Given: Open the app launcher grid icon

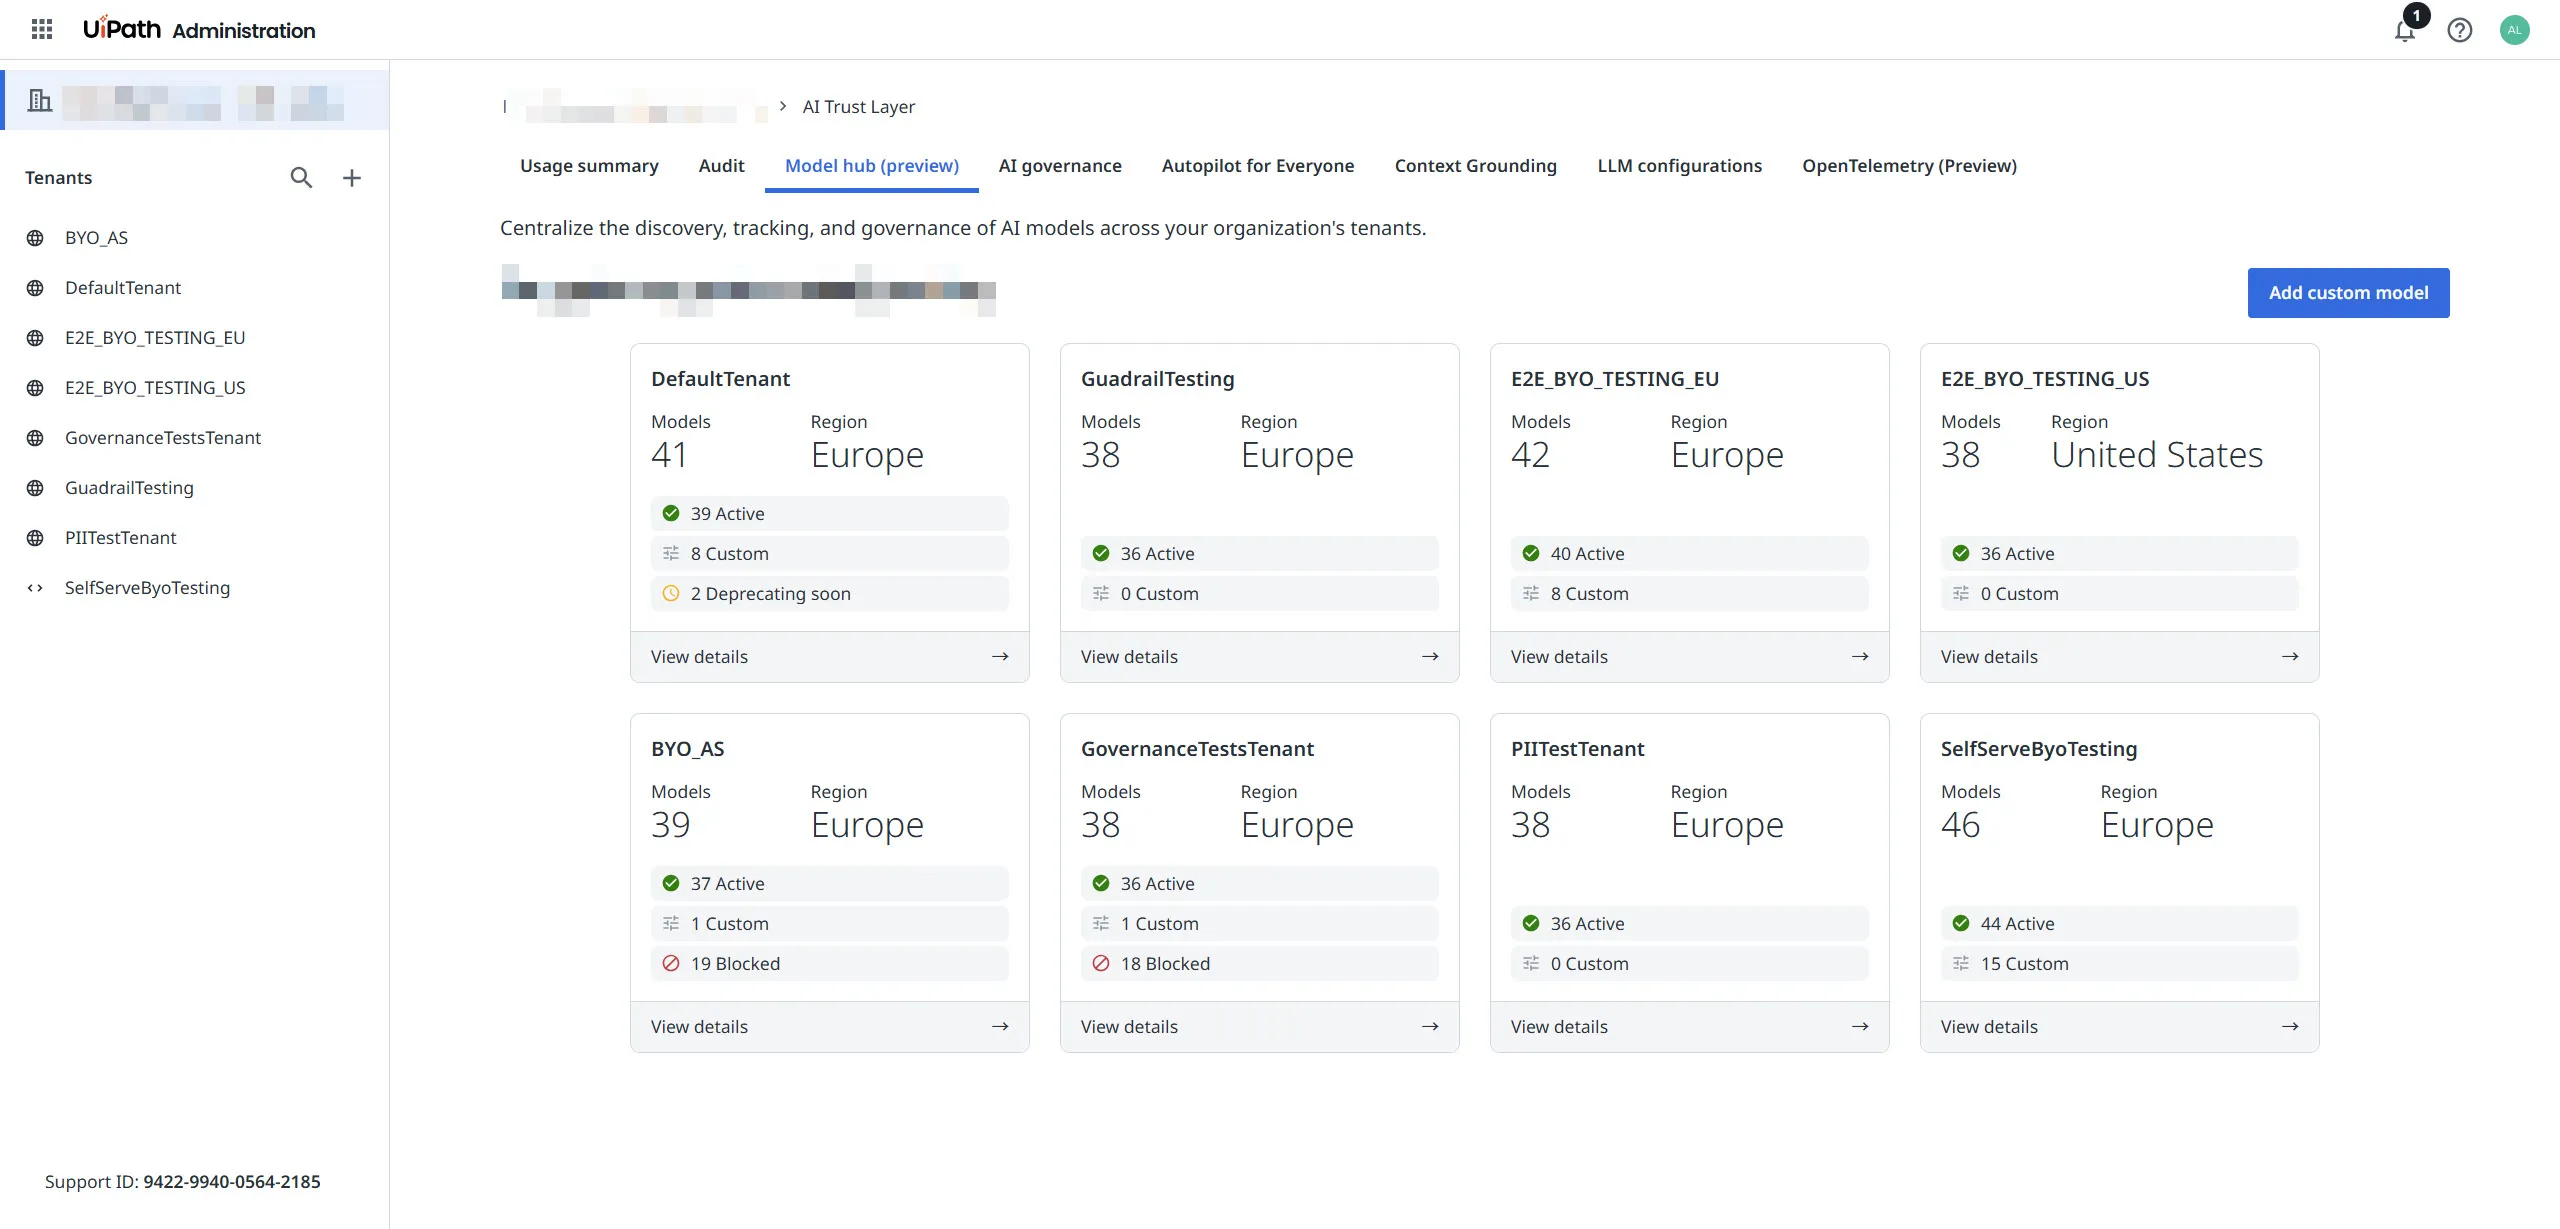Looking at the screenshot, I should click(x=42, y=29).
